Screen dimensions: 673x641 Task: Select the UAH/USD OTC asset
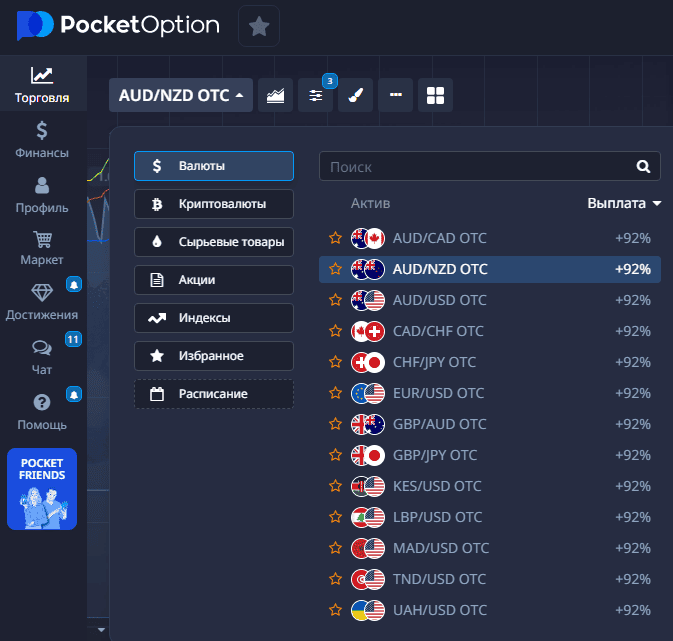(x=490, y=610)
